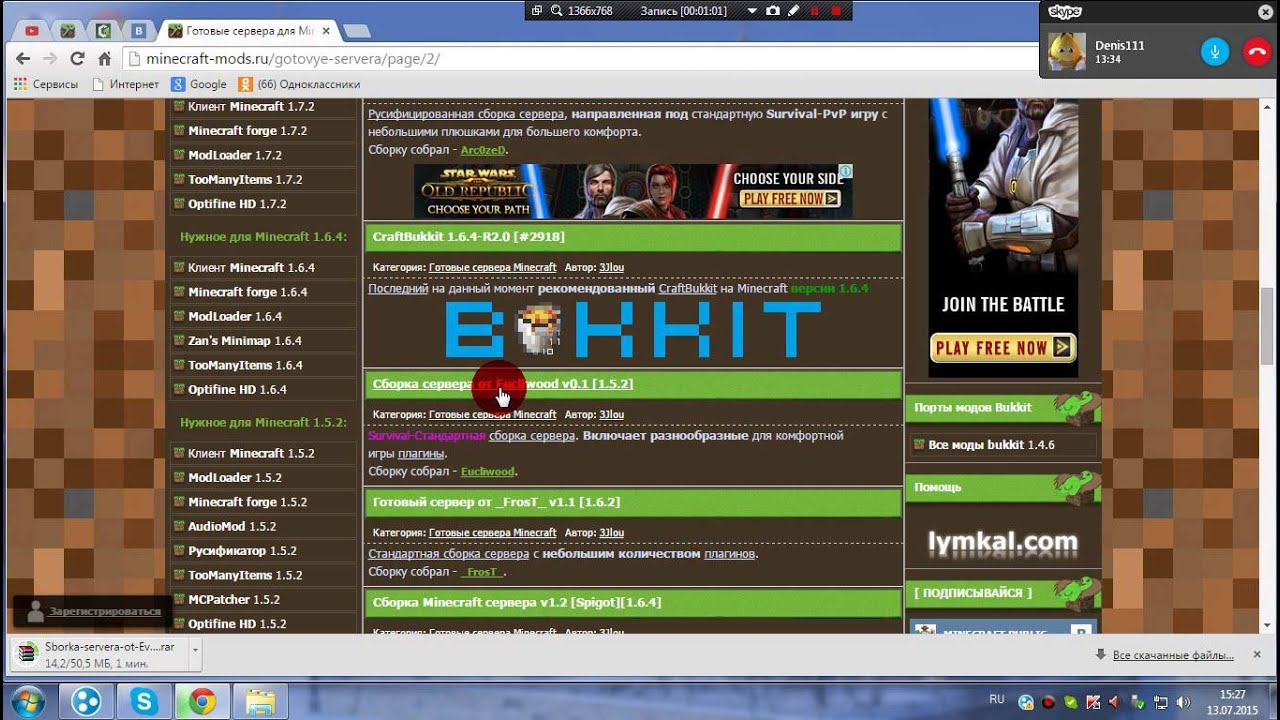
Task: Open the lymkal.com help banner
Action: point(1003,543)
